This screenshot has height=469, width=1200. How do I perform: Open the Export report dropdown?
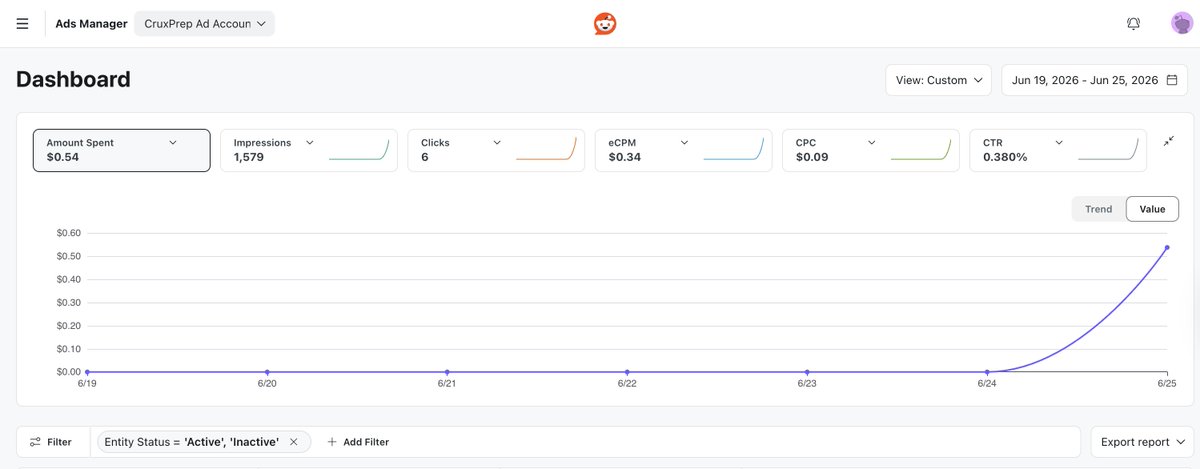1143,441
